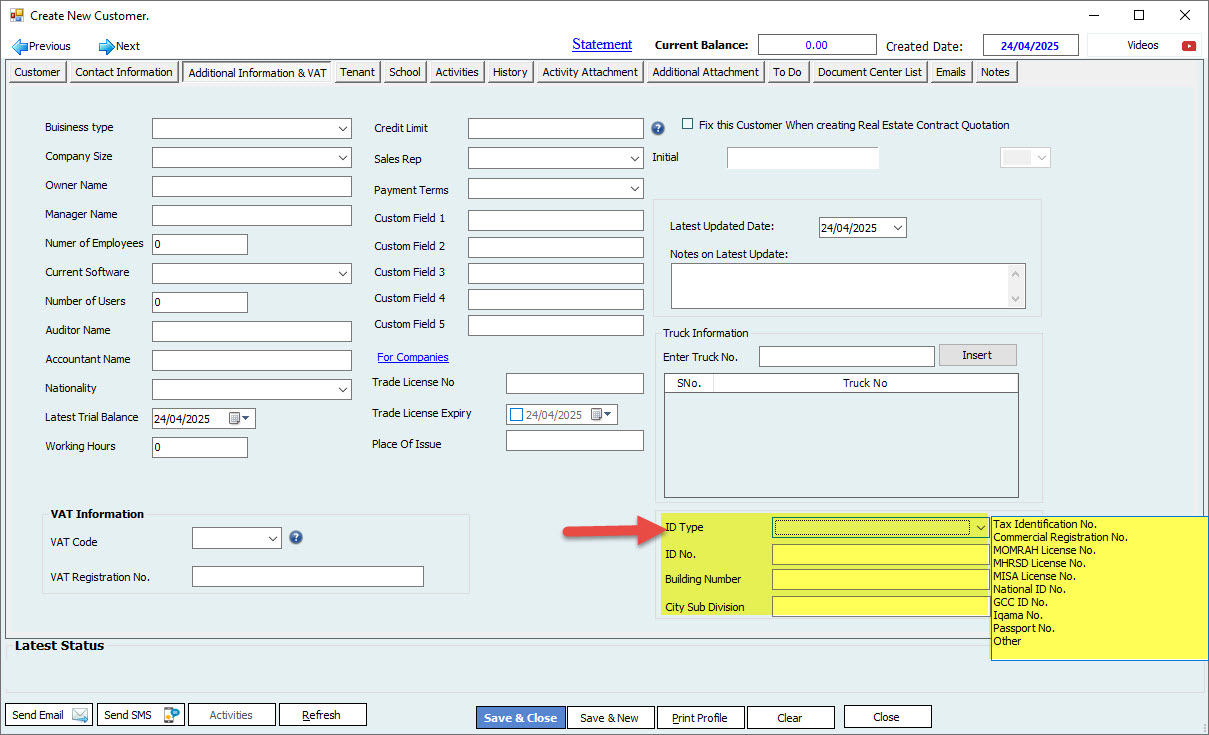This screenshot has height=735, width=1209.
Task: Click the help icon beside Credit Limit
Action: pos(658,128)
